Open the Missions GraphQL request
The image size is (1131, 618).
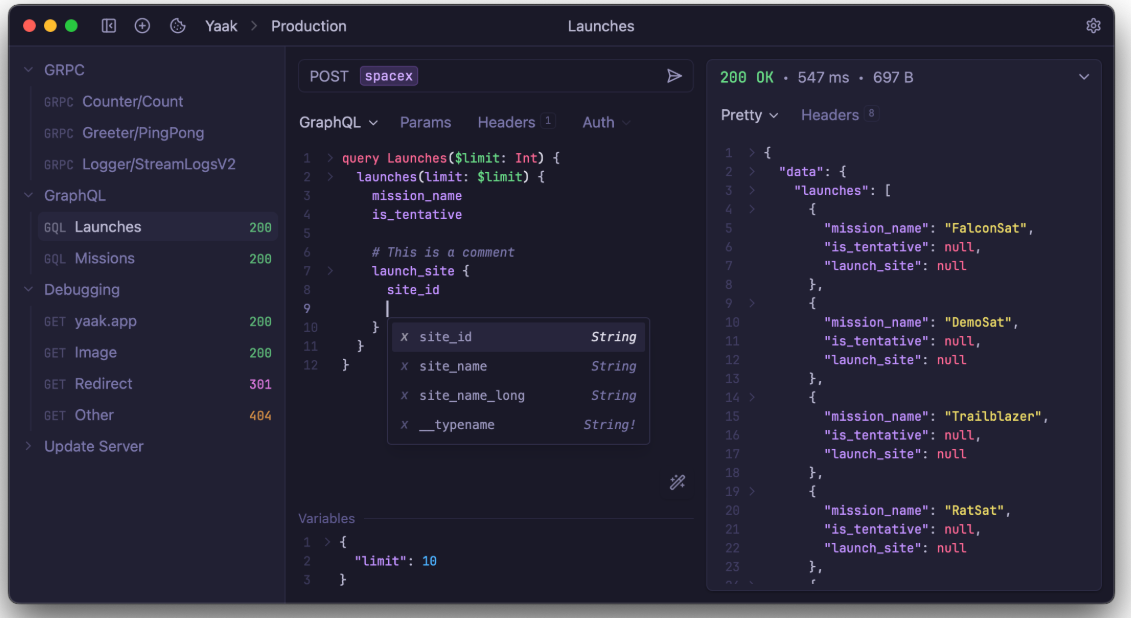(x=157, y=258)
